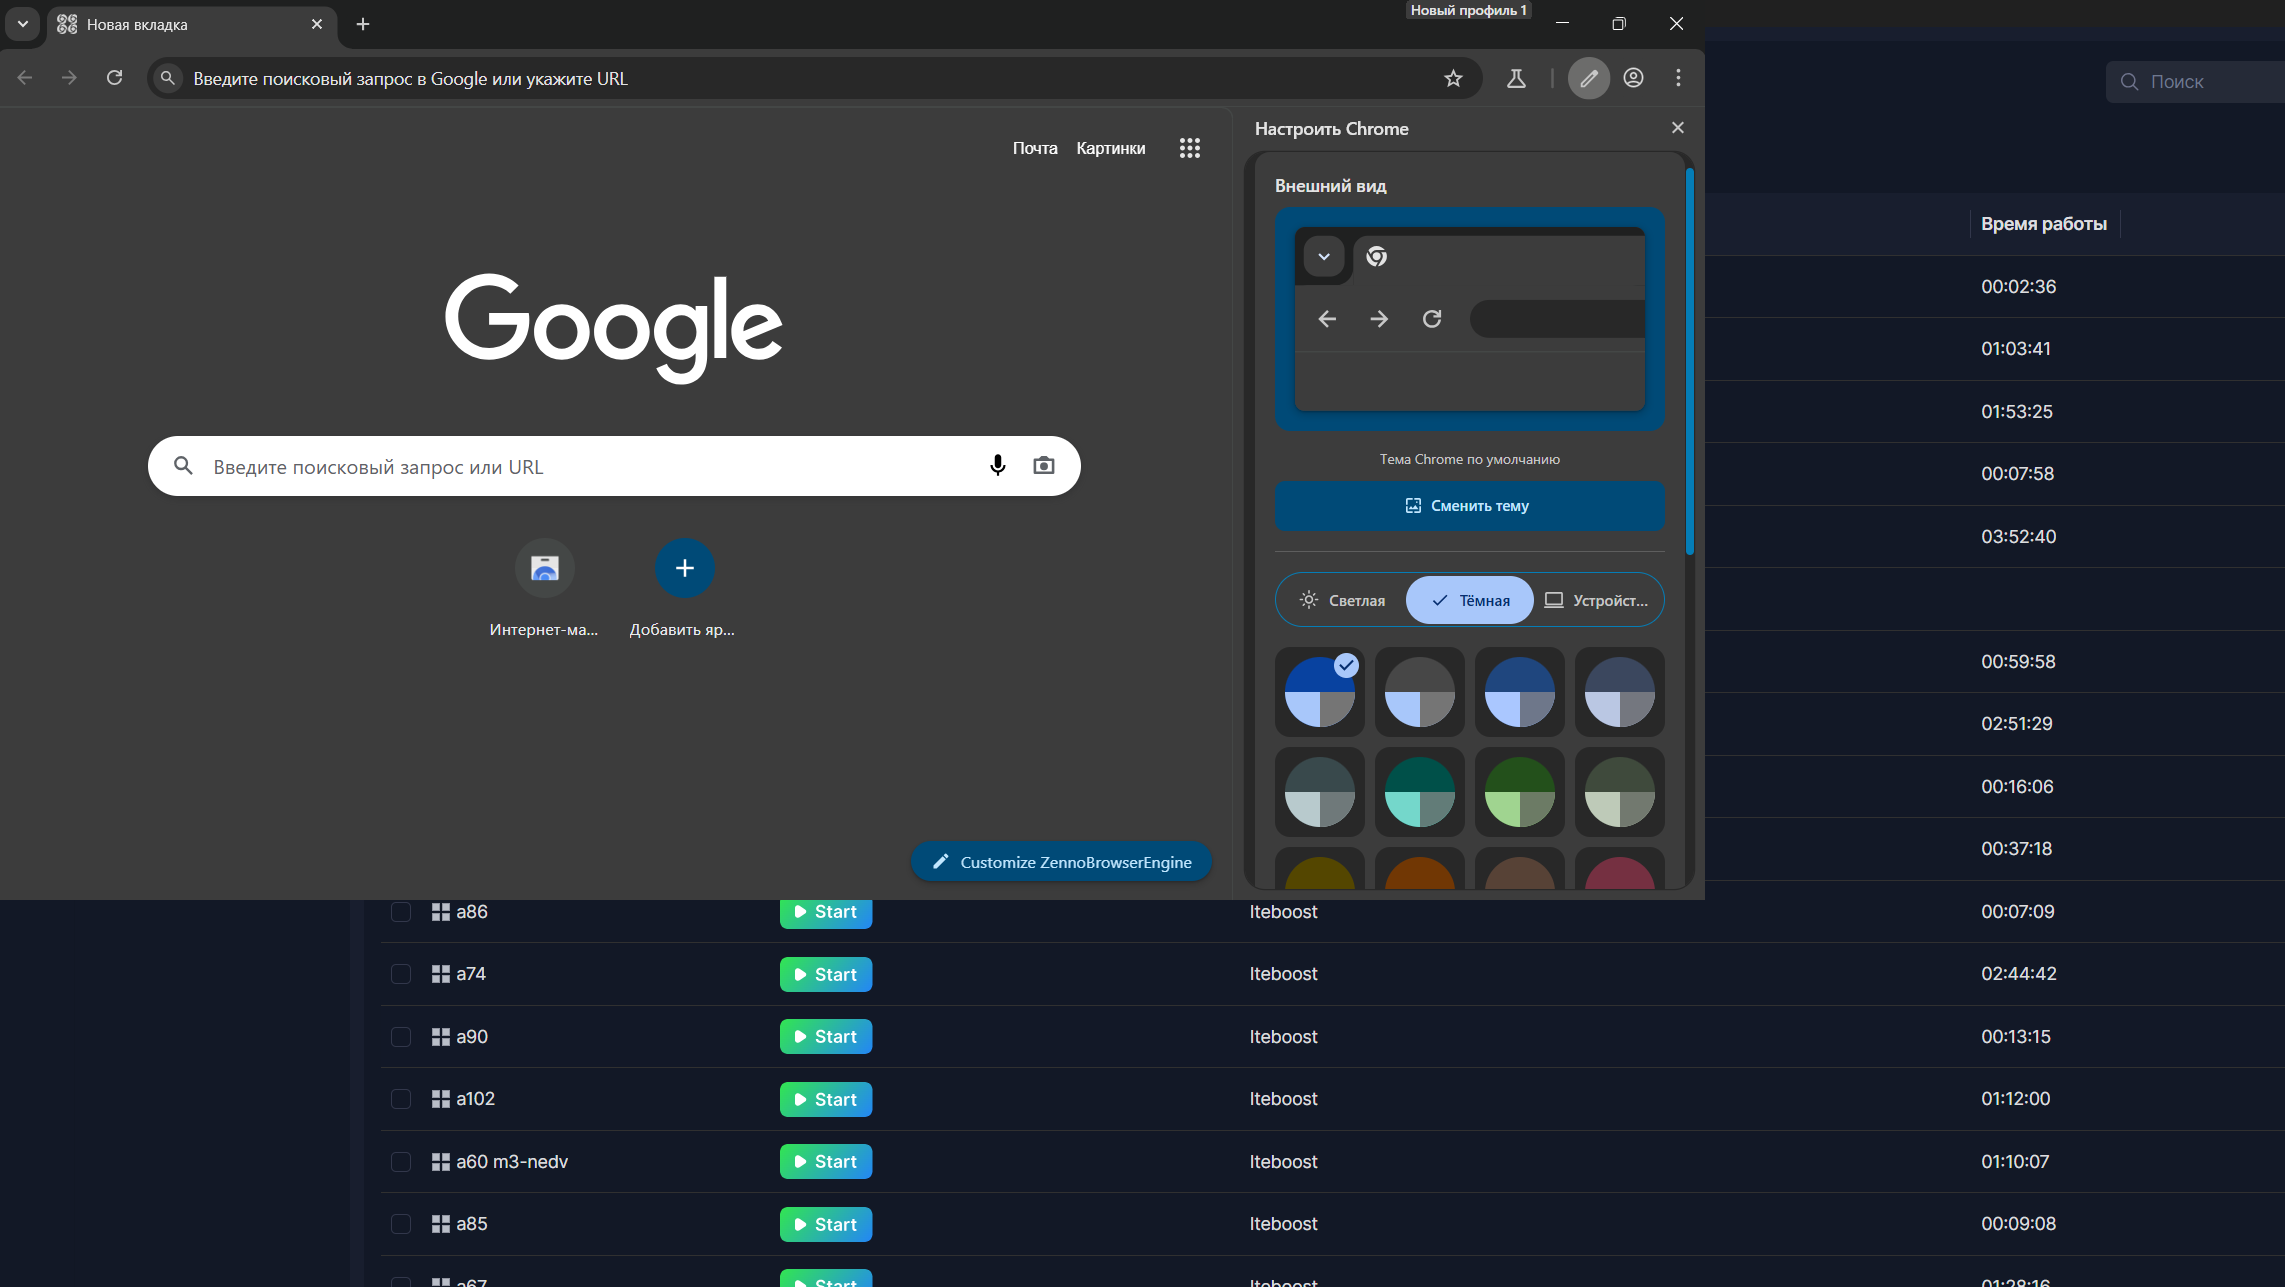Click the Поиск search field in background window

(2195, 82)
